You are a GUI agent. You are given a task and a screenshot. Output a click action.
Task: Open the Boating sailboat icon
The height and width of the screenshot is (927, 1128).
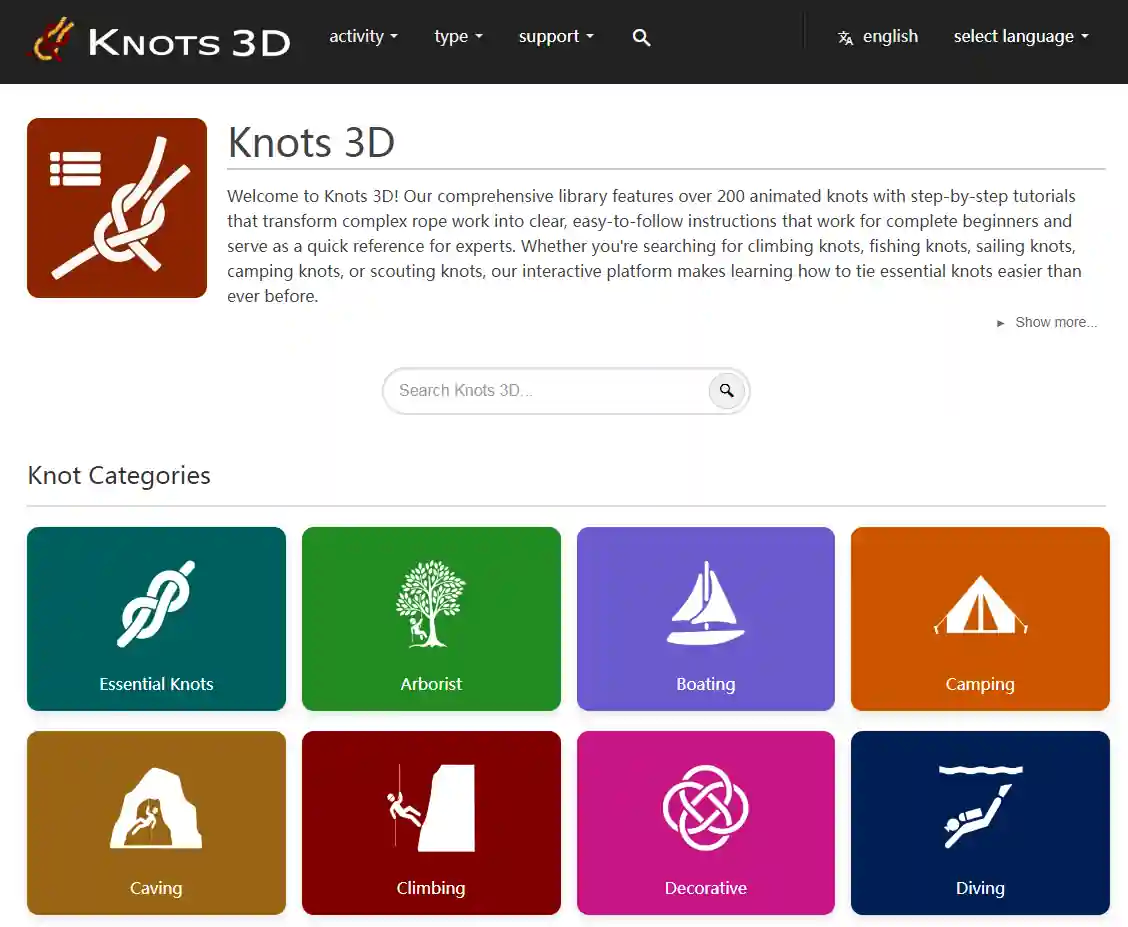(705, 603)
